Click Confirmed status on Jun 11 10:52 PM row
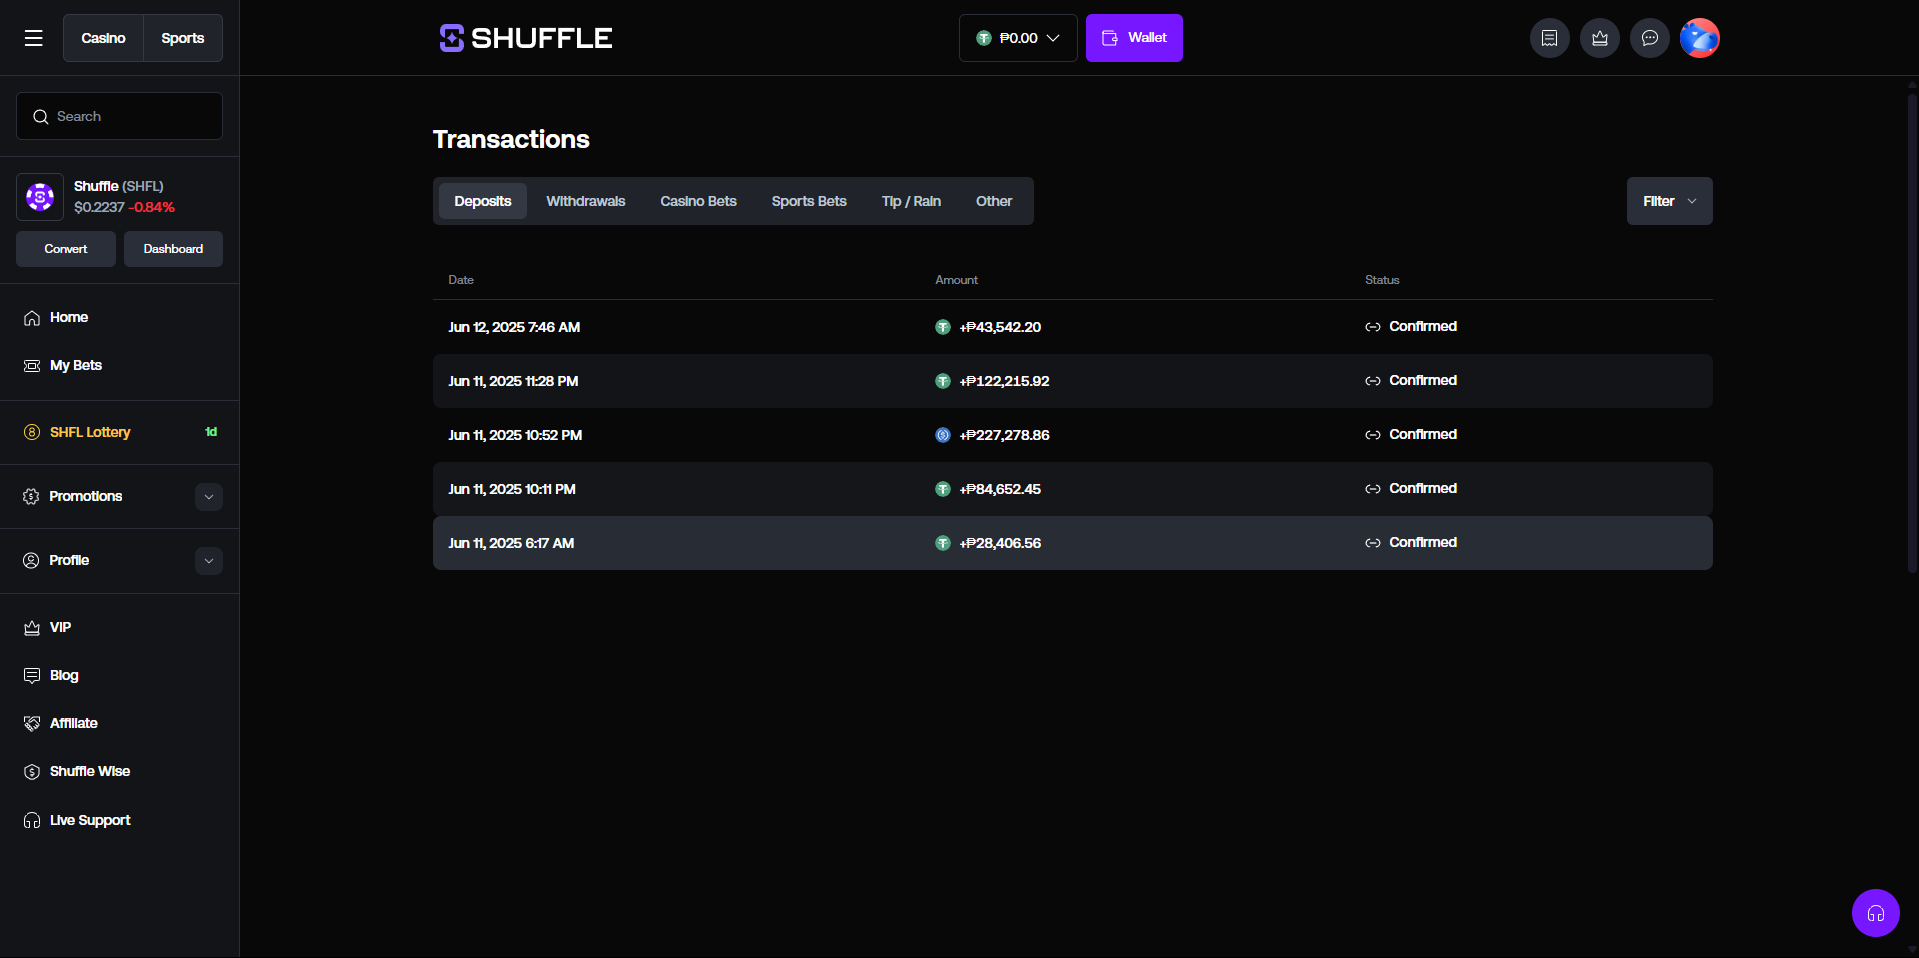 coord(1423,434)
